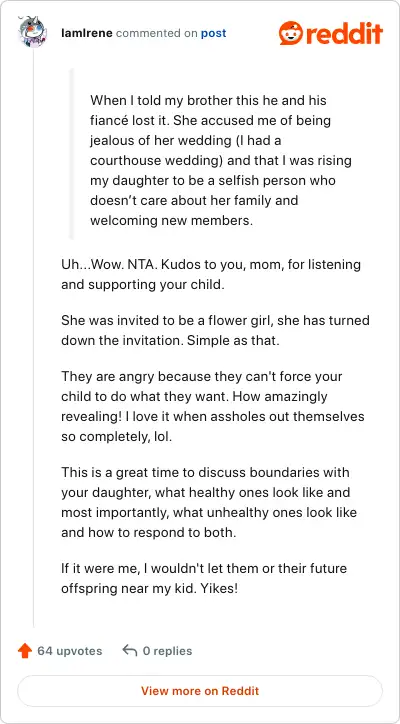This screenshot has width=400, height=724.
Task: Click the 'If it were me' paragraph
Action: click(x=204, y=578)
